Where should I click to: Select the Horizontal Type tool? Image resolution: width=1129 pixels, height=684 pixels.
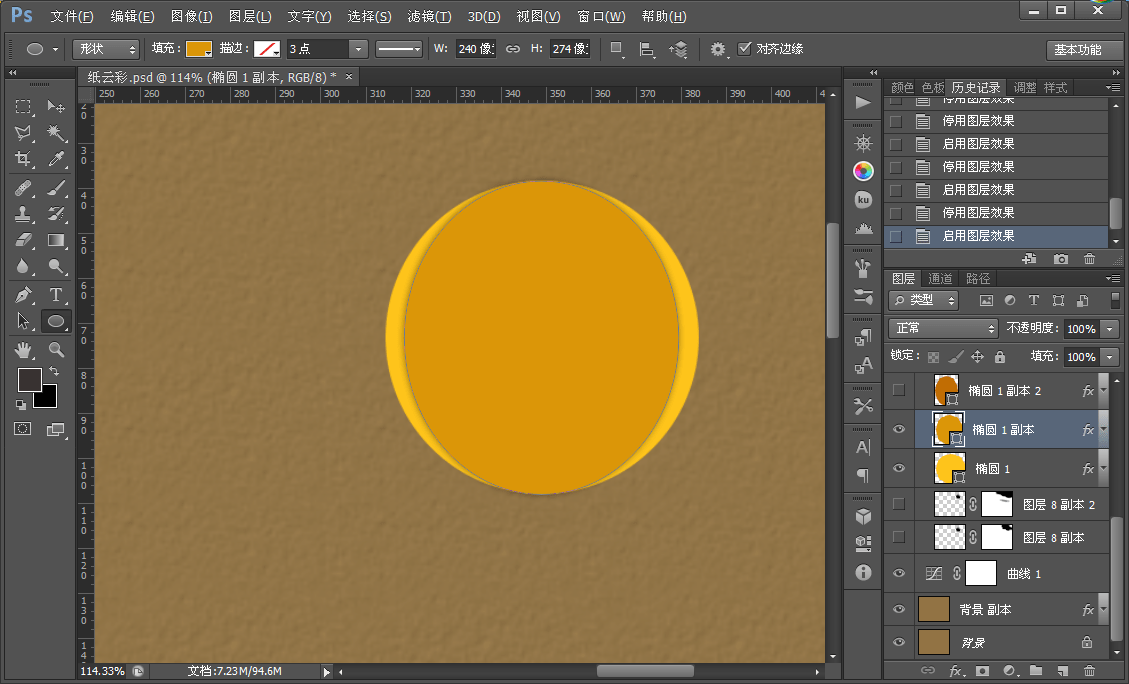tap(56, 294)
